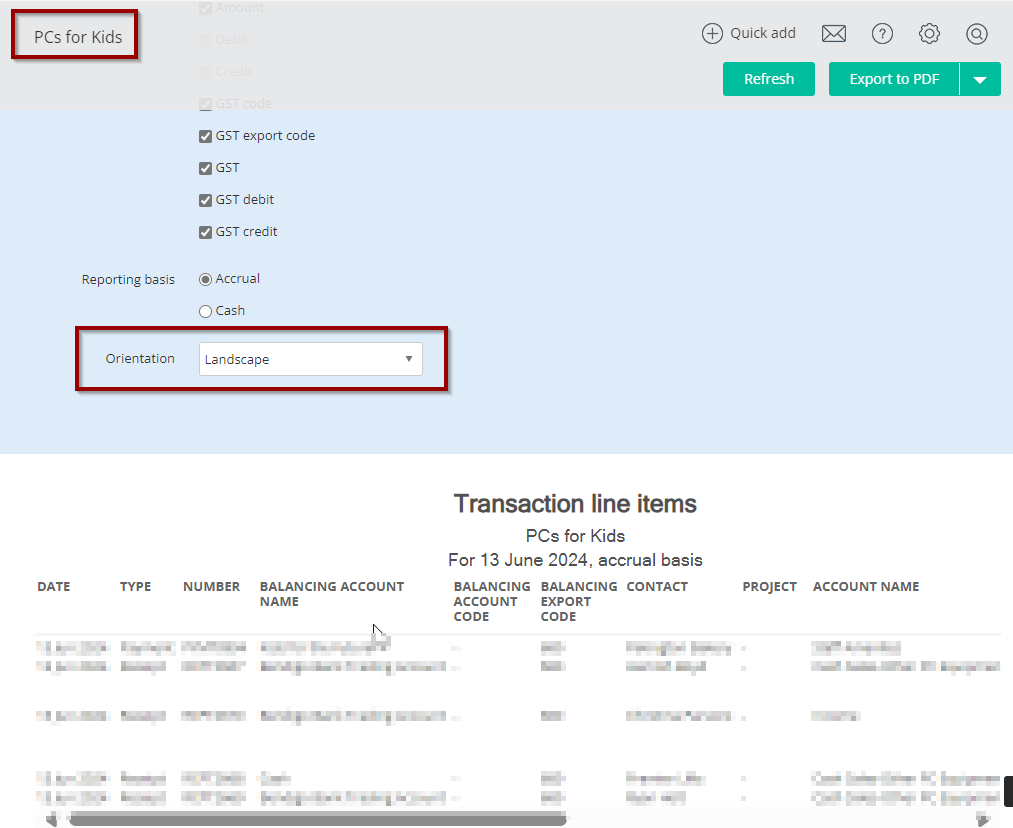Click the NUMBER column header
Image resolution: width=1013 pixels, height=828 pixels.
[211, 586]
